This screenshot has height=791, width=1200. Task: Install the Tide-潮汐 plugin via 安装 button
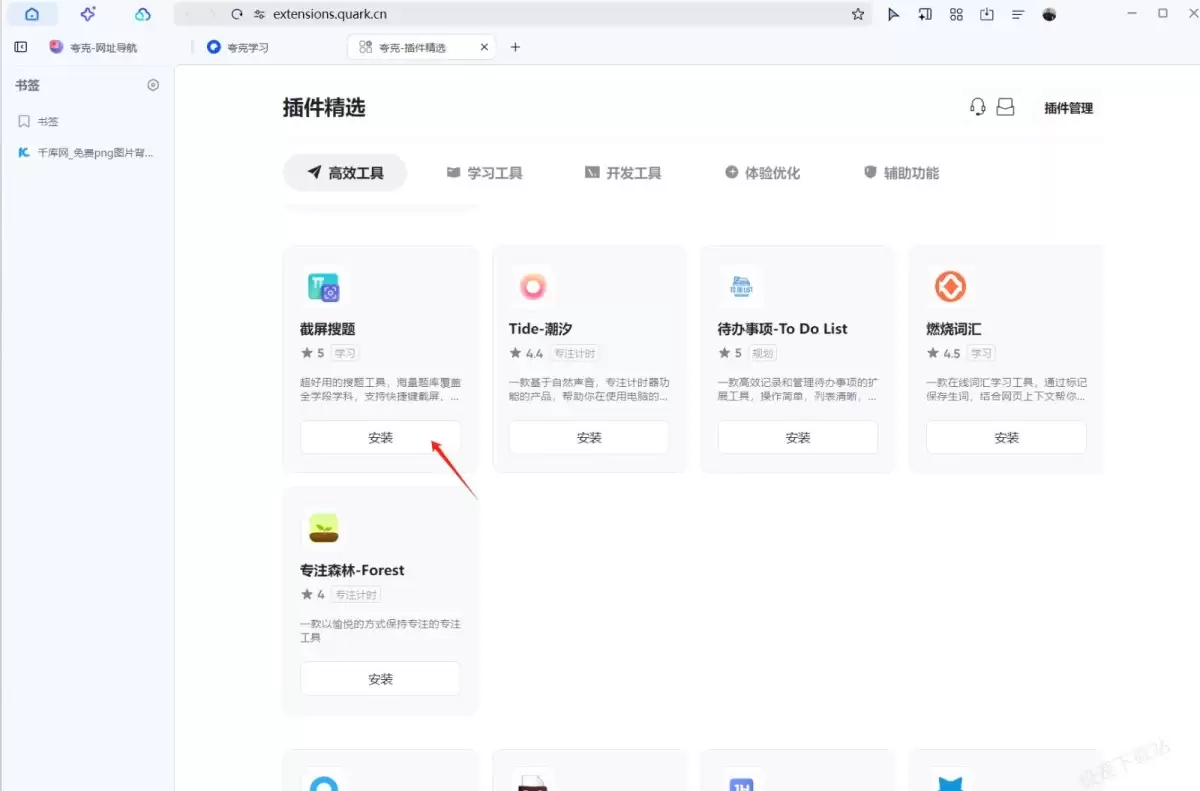tap(588, 437)
